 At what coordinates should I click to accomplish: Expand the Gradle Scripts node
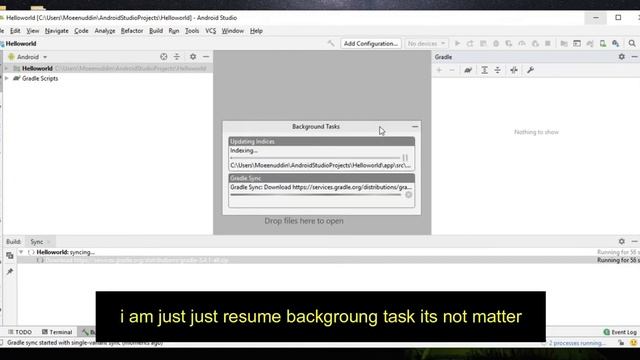click(x=6, y=78)
